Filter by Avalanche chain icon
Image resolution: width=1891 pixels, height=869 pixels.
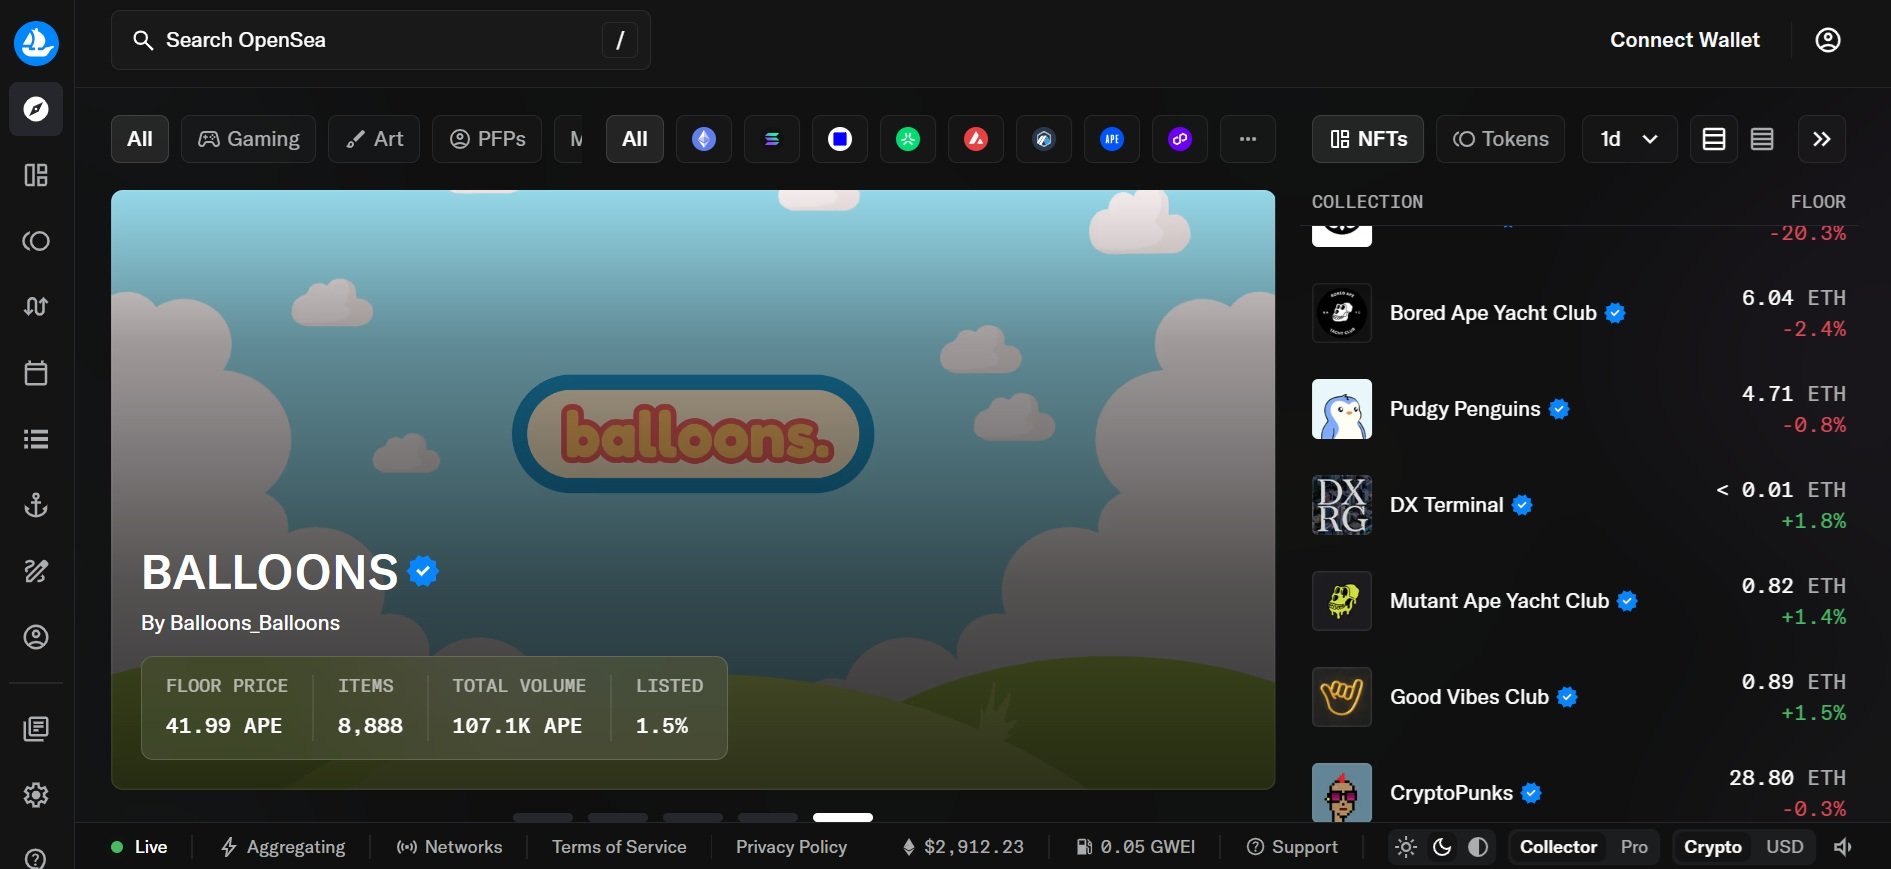coord(976,139)
